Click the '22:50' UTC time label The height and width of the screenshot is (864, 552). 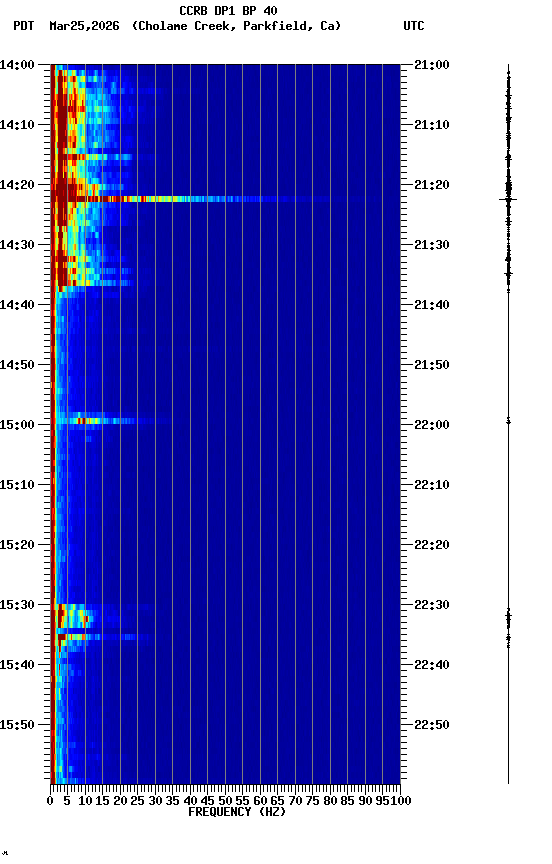pos(432,725)
